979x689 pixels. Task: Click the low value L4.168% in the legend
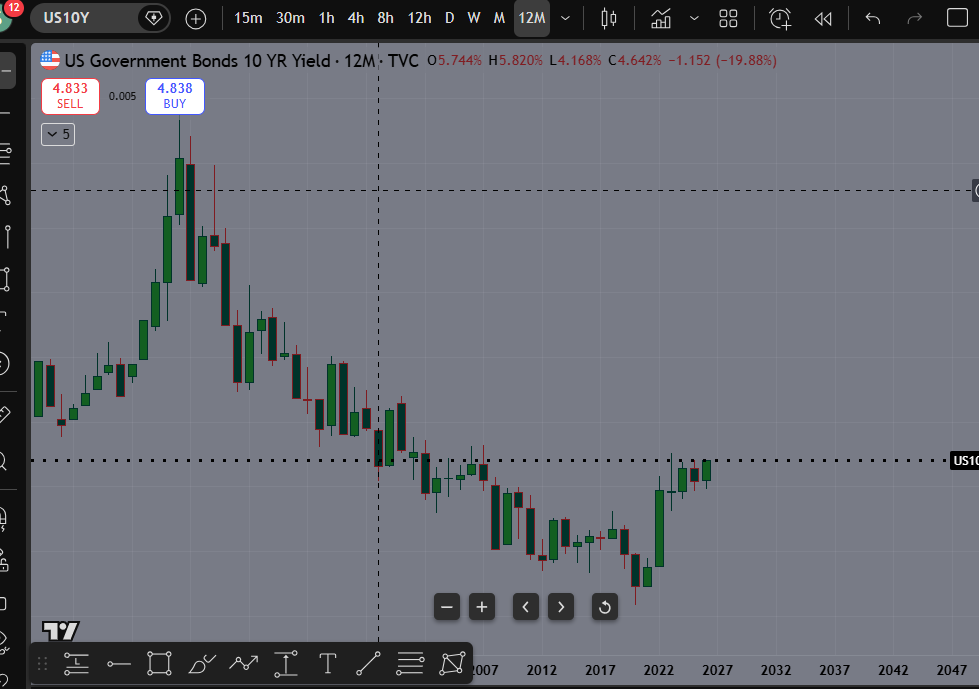tap(575, 61)
